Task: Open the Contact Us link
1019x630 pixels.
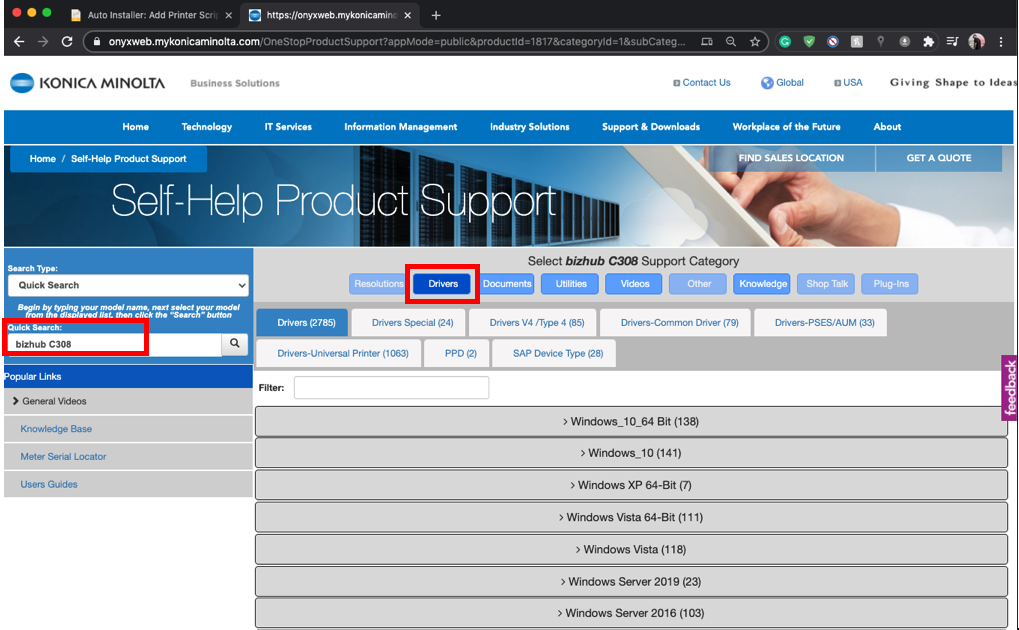Action: tap(702, 83)
